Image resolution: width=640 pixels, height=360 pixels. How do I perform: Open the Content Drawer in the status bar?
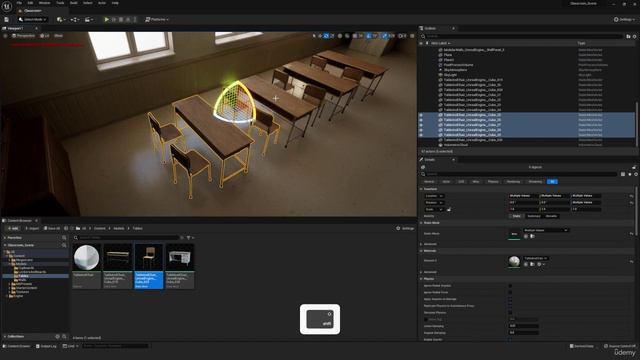click(x=17, y=346)
